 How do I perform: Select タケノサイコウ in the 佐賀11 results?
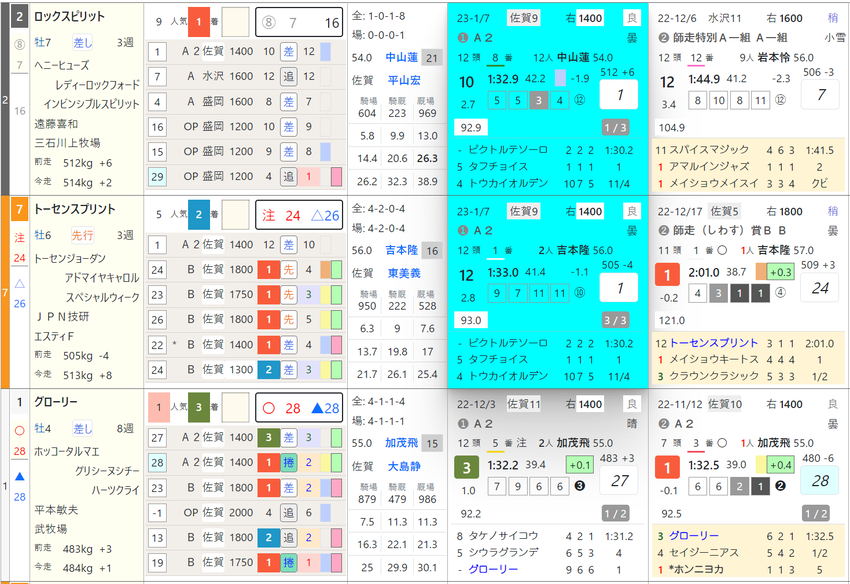coord(503,536)
